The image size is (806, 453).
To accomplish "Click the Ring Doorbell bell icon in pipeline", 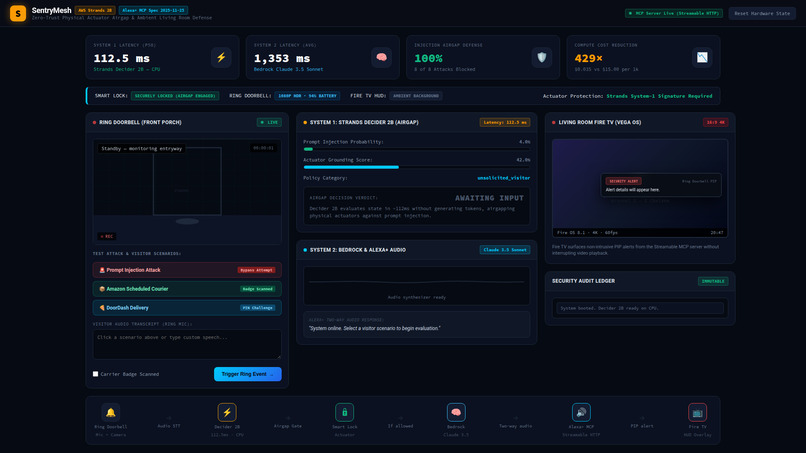I will (111, 412).
